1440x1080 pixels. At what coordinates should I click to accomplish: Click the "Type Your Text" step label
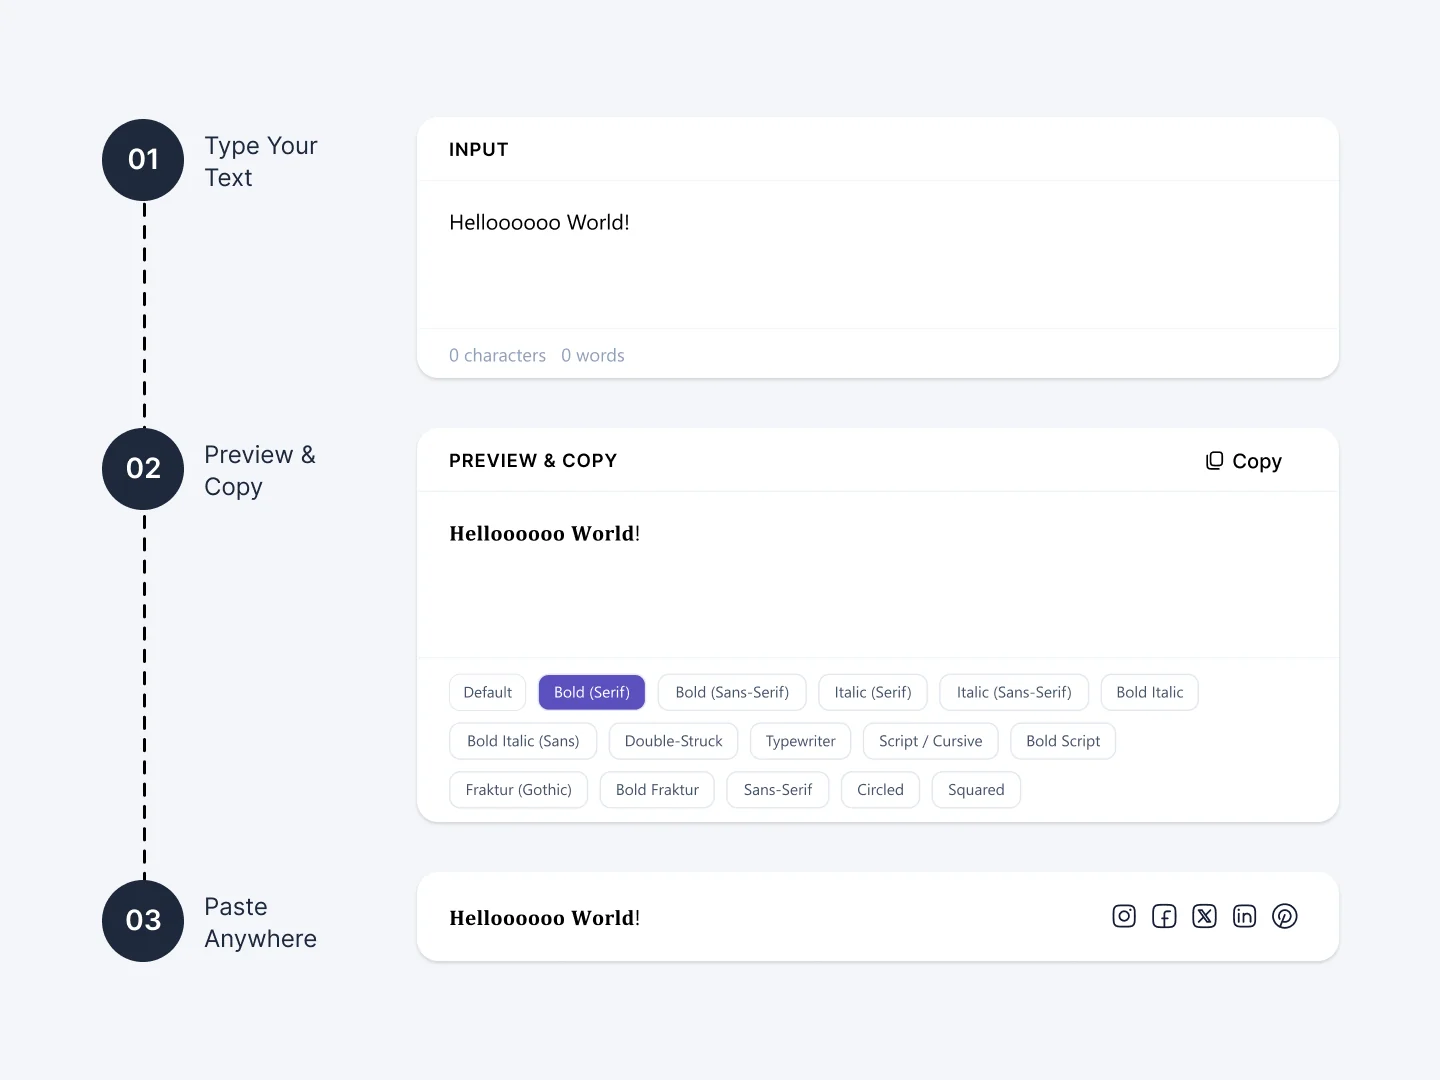point(261,161)
